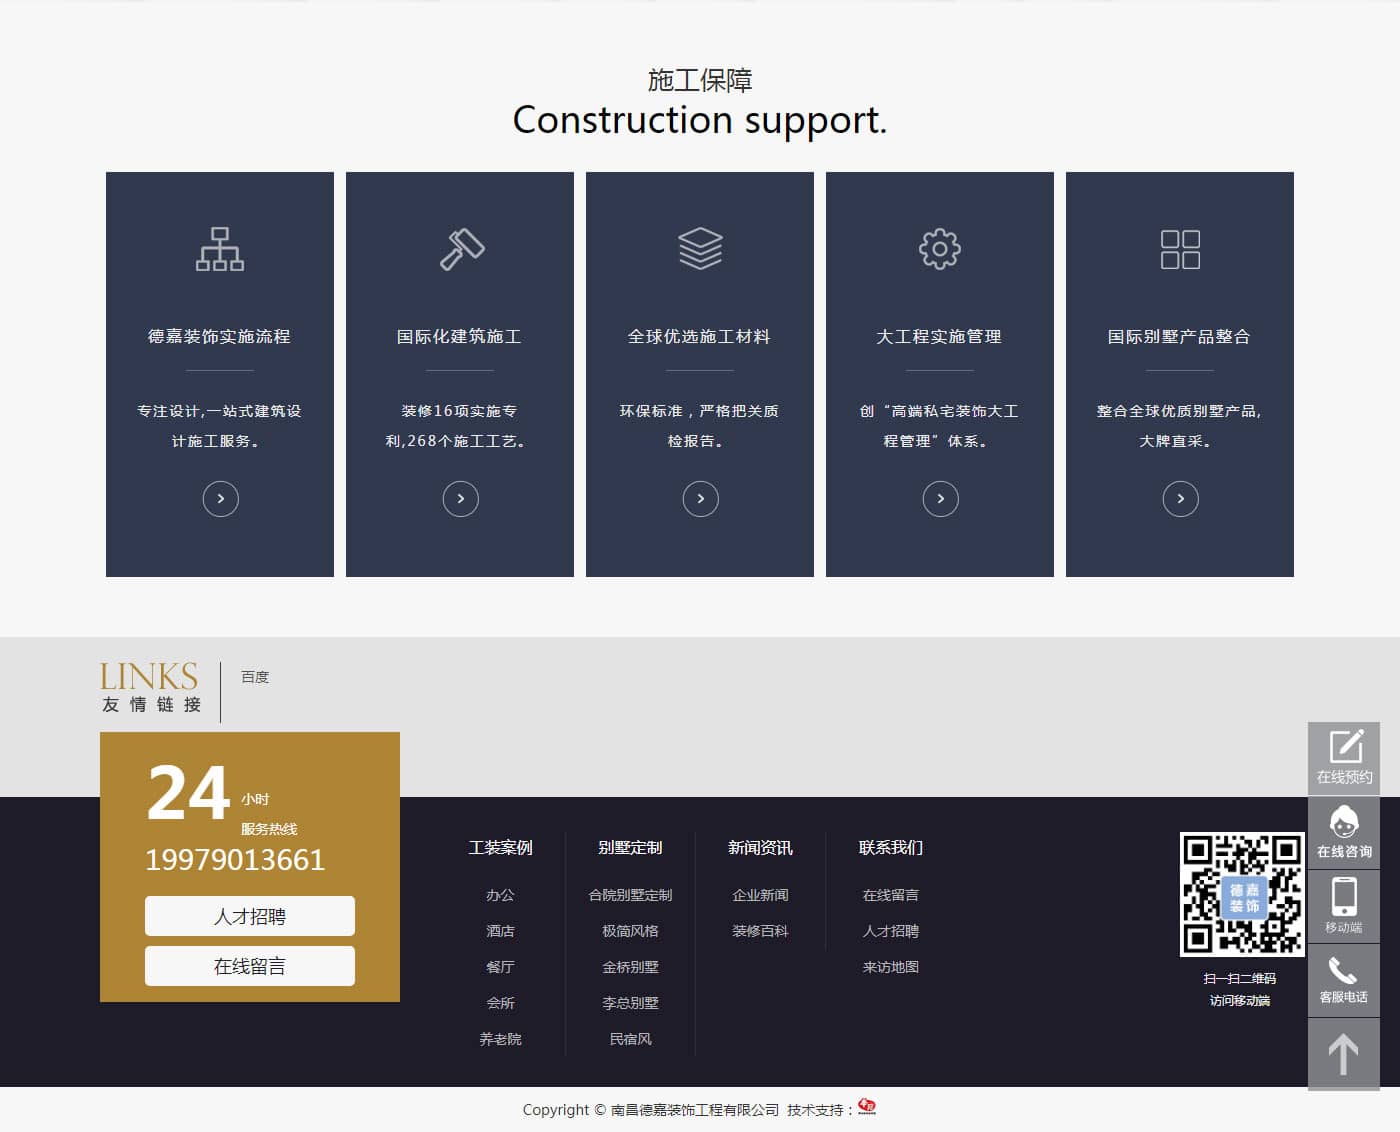
Task: Click the 德嘉装饰 QR code image
Action: 1242,894
